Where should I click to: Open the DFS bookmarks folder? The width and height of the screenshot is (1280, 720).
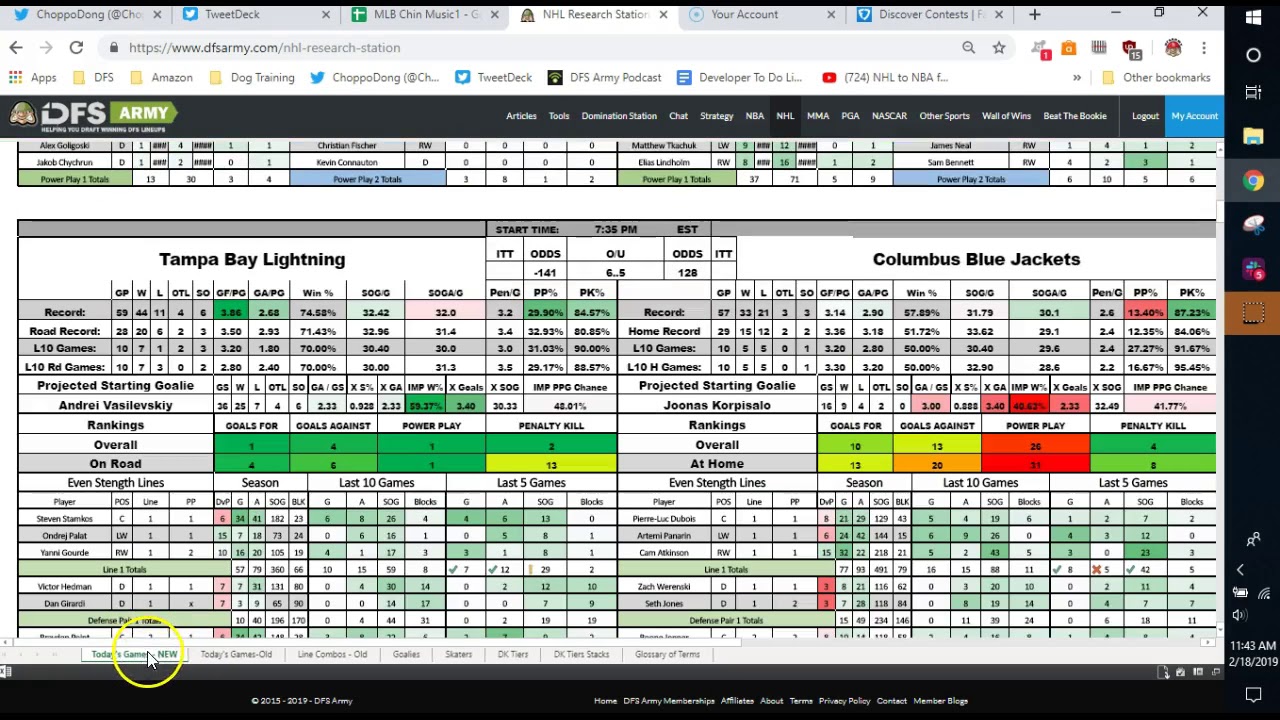(x=92, y=77)
